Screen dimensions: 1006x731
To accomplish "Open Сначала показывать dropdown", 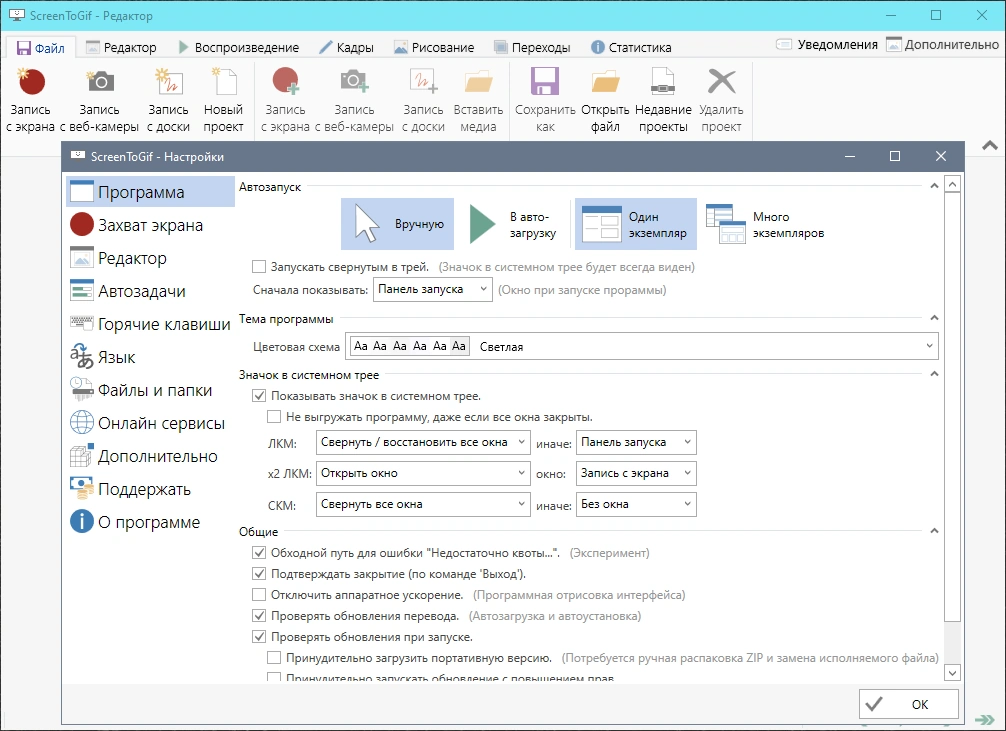I will (x=432, y=289).
